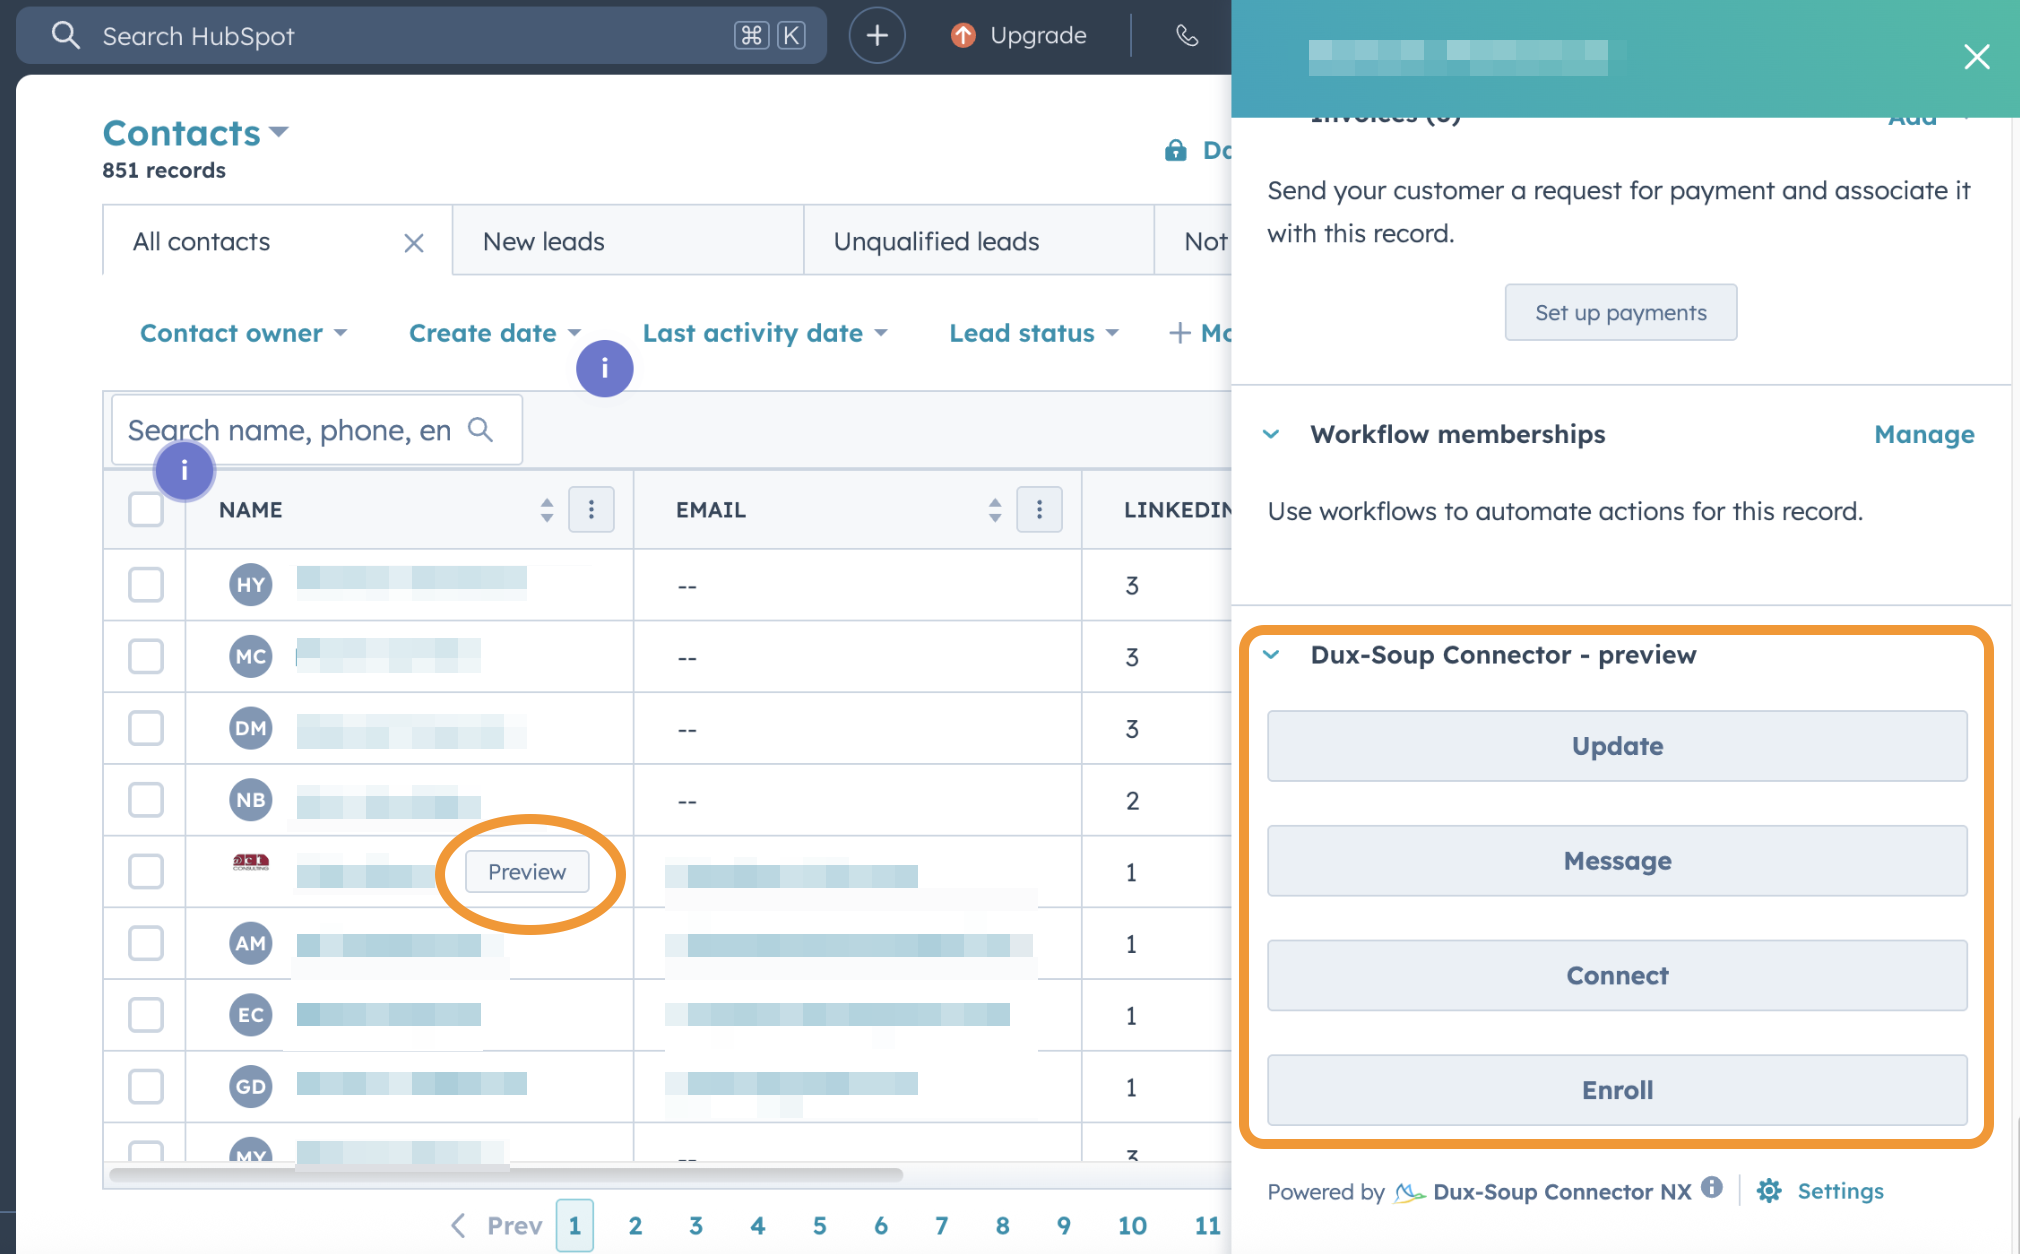Click purple info bubble near Create date
The width and height of the screenshot is (2020, 1254).
click(x=604, y=369)
